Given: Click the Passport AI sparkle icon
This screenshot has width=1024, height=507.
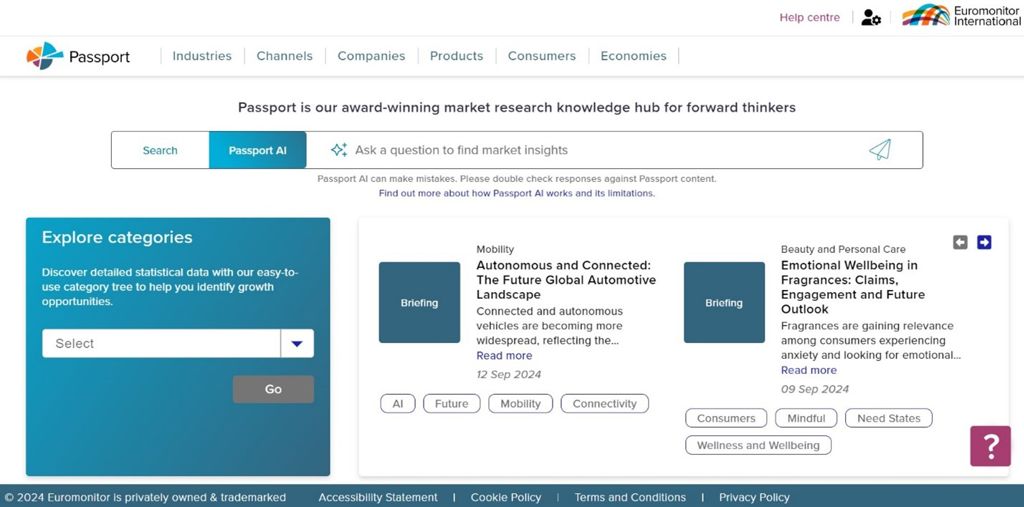Looking at the screenshot, I should tap(338, 150).
